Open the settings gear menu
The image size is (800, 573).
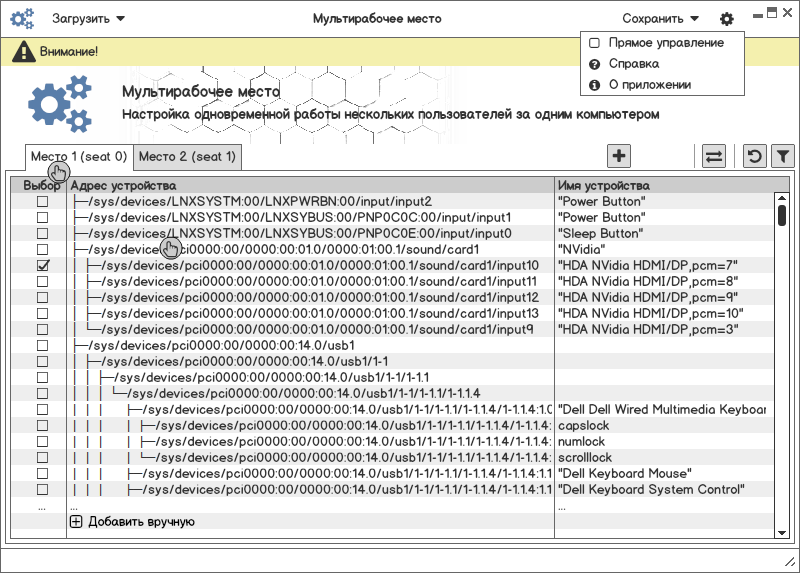(x=727, y=19)
